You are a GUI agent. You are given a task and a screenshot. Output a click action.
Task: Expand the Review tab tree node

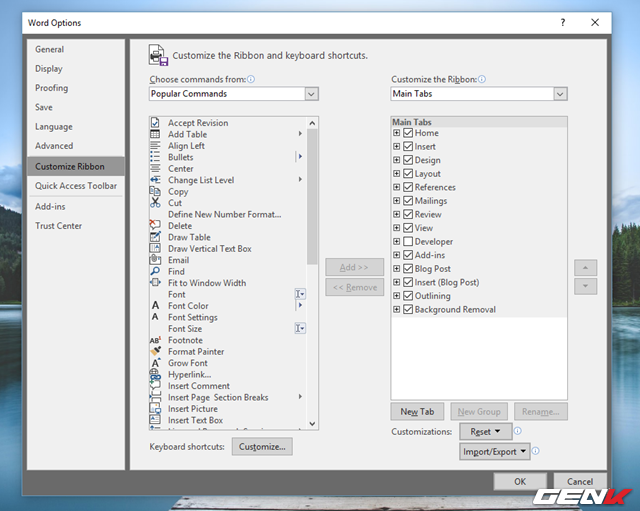396,214
